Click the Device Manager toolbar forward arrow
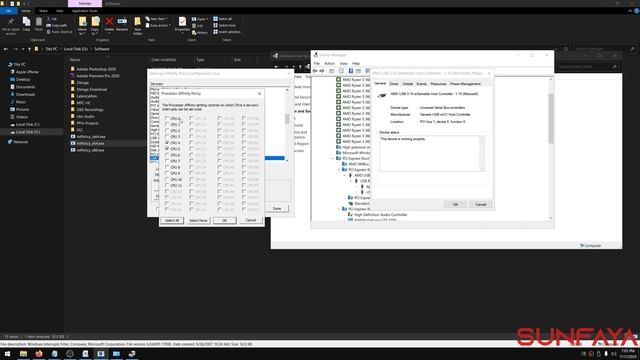640x360 pixels. pos(322,71)
